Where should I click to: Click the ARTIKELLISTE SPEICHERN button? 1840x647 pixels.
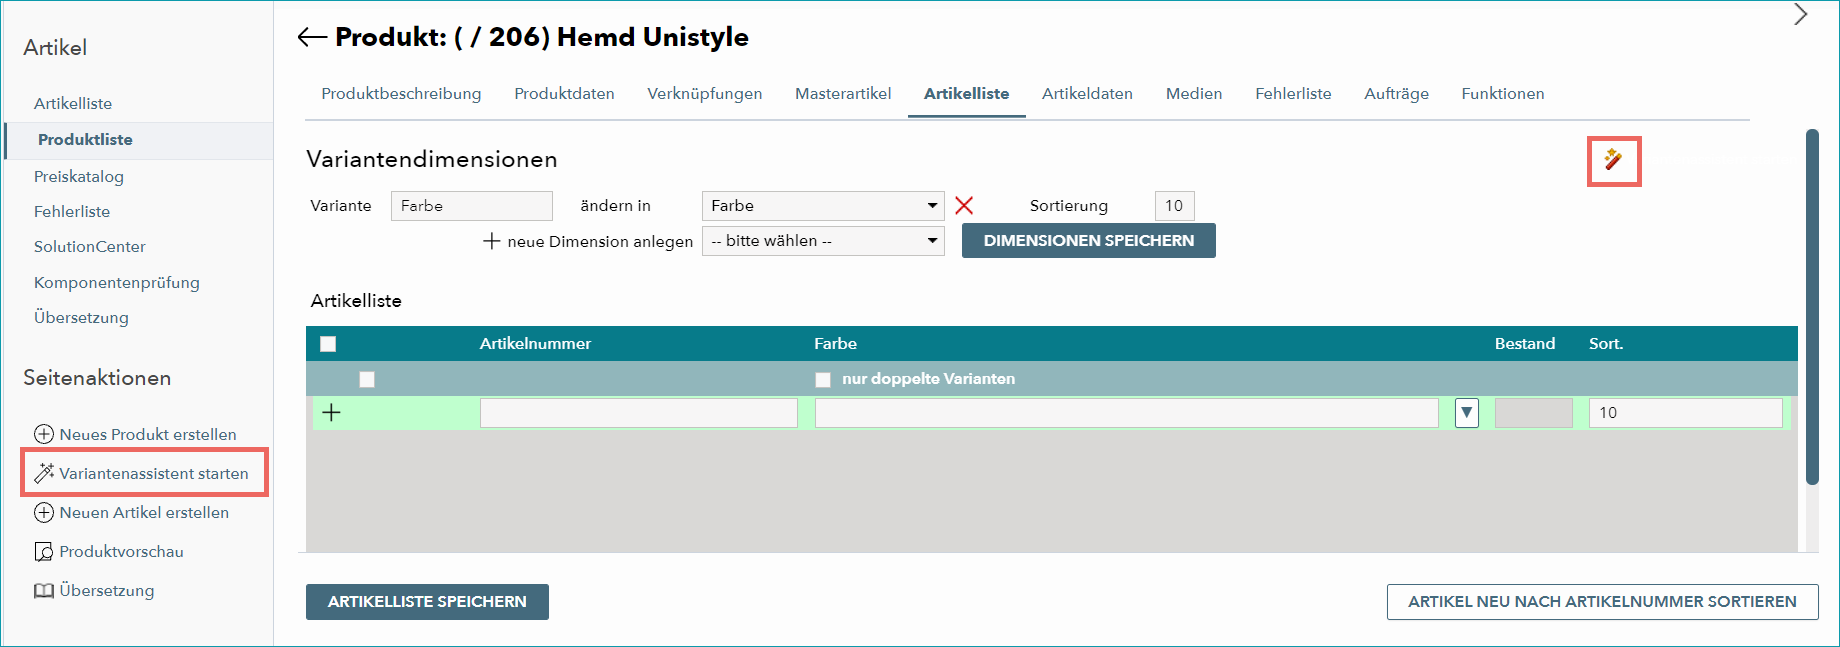point(427,602)
